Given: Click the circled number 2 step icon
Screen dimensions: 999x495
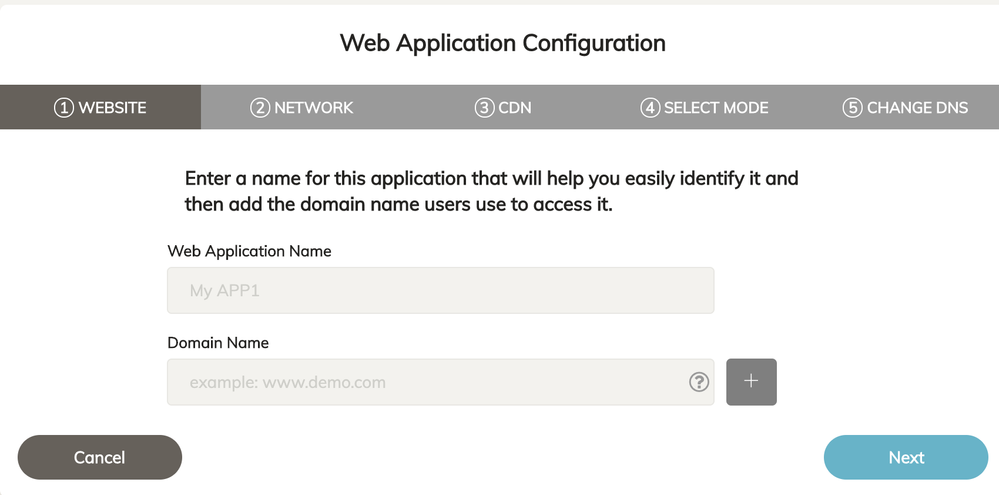Looking at the screenshot, I should pos(260,107).
